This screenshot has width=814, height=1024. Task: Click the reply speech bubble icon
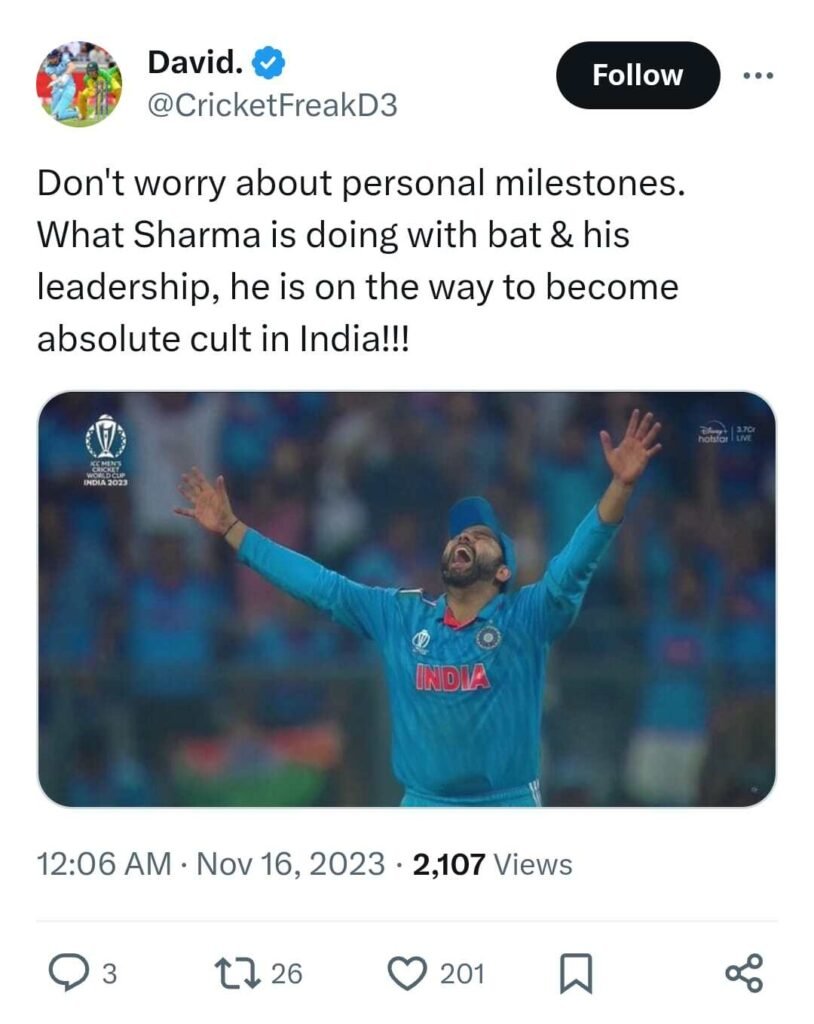[69, 973]
